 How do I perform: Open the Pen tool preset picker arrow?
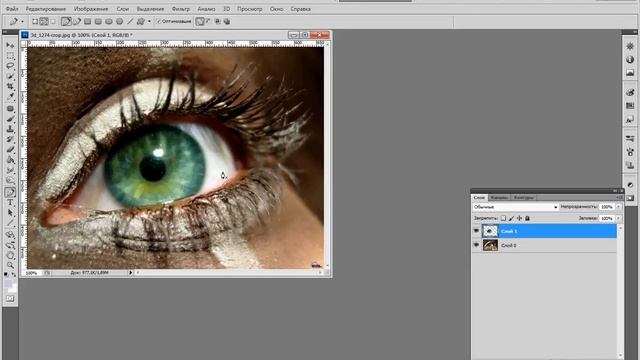22,22
